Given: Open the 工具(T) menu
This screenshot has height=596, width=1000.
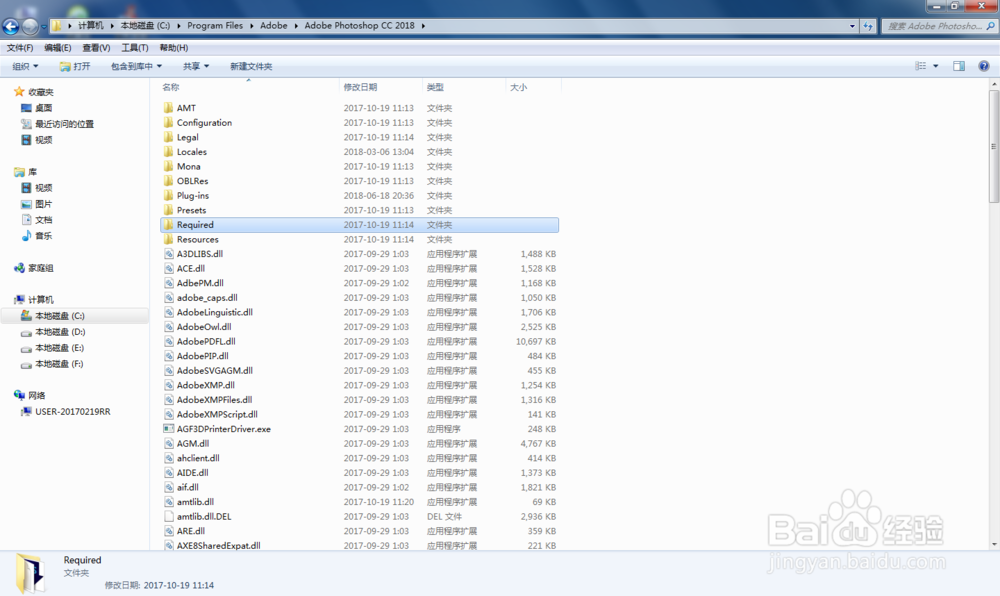Looking at the screenshot, I should pos(135,48).
